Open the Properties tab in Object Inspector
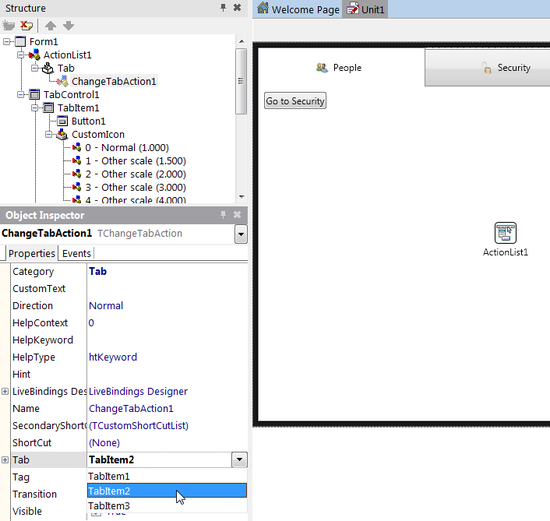Viewport: 550px width, 521px height. (x=31, y=253)
